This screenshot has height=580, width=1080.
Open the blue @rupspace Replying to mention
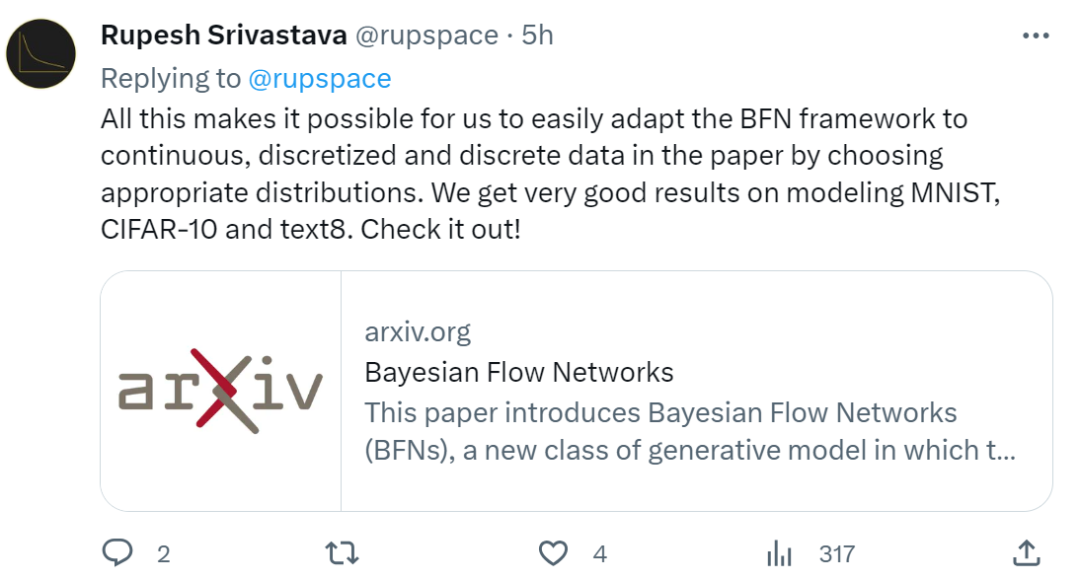tap(320, 79)
